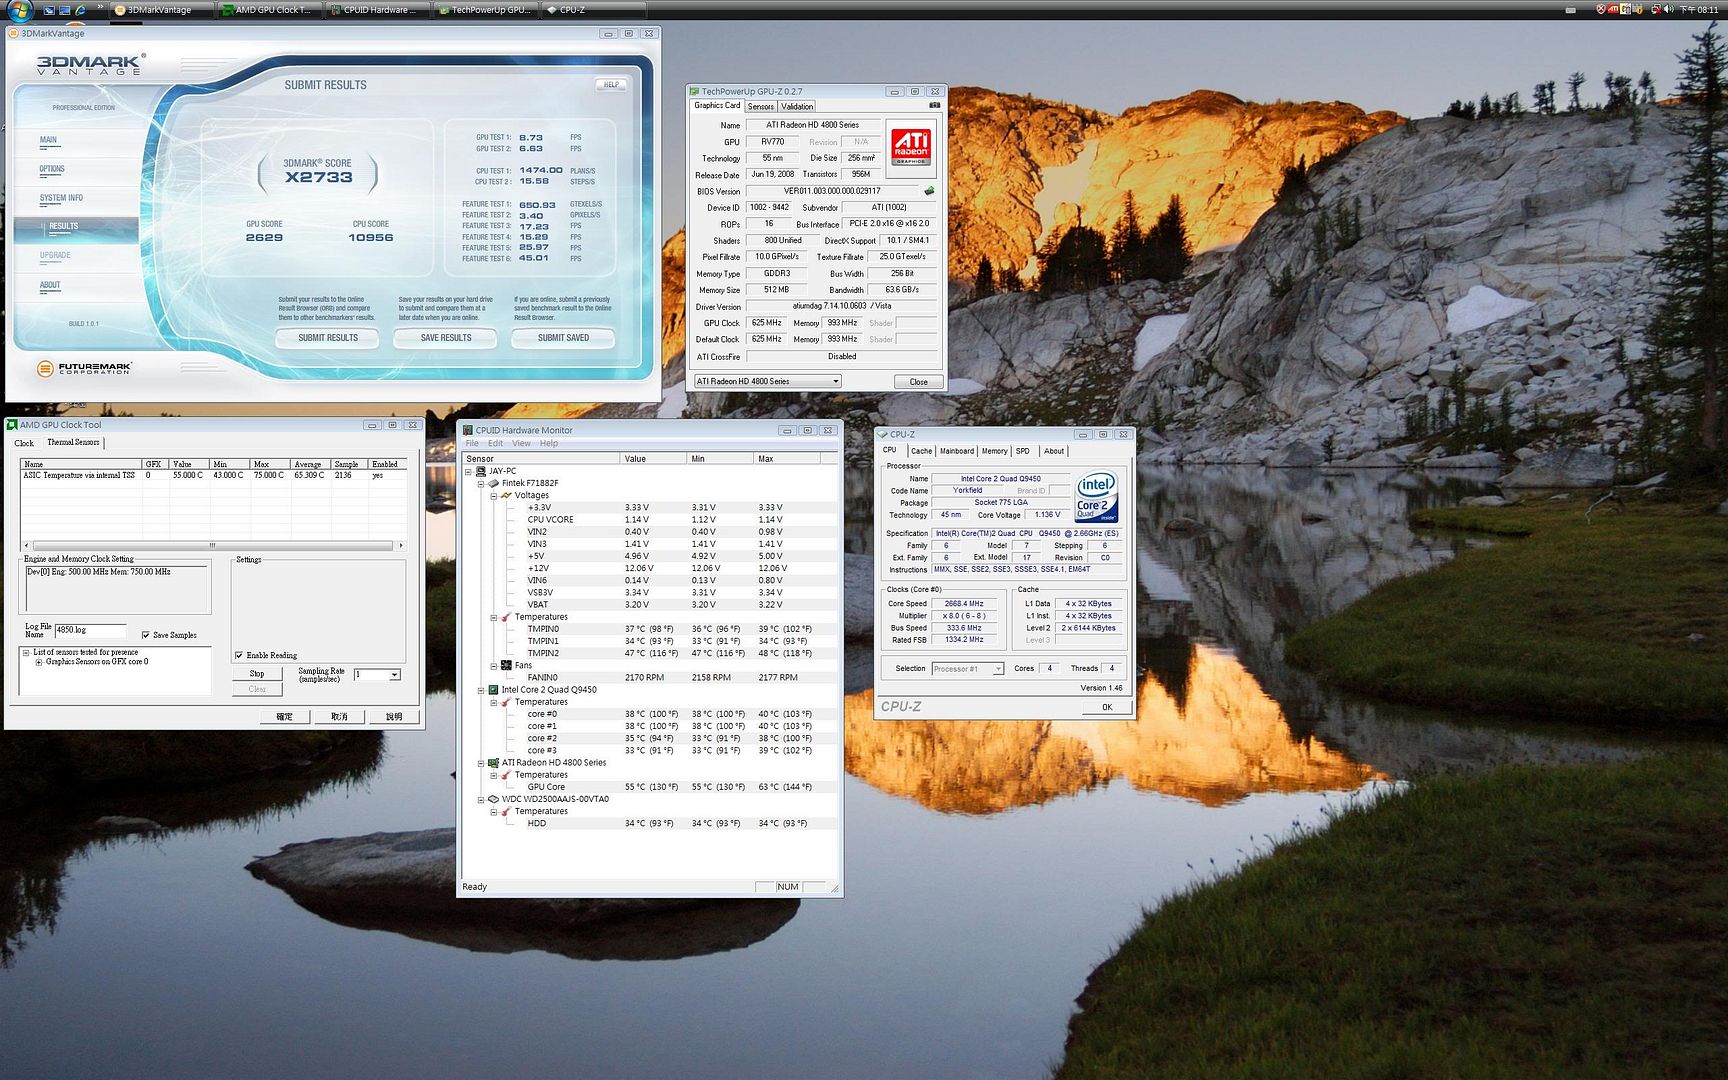The width and height of the screenshot is (1728, 1080).
Task: Click the Average column header in Clock Tool
Action: (x=311, y=464)
